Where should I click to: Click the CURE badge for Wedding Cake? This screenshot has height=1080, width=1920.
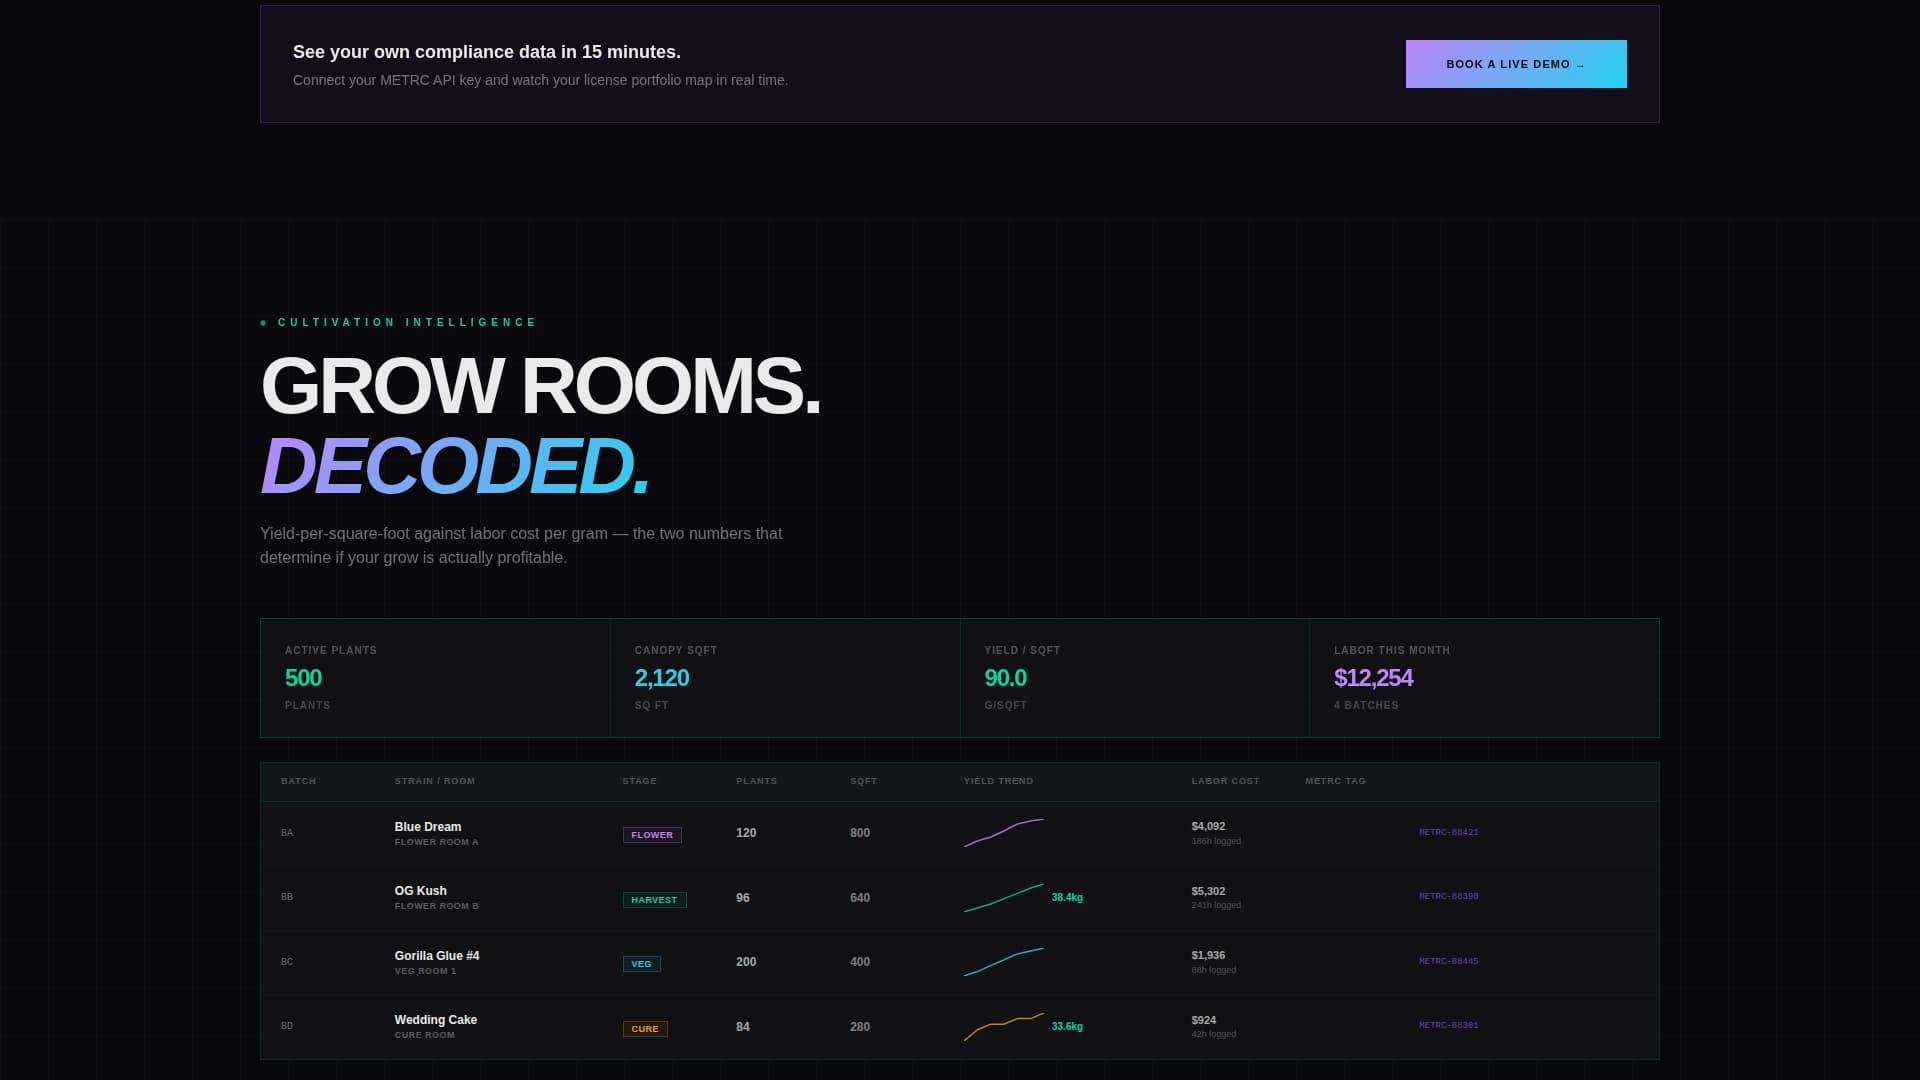point(645,1028)
